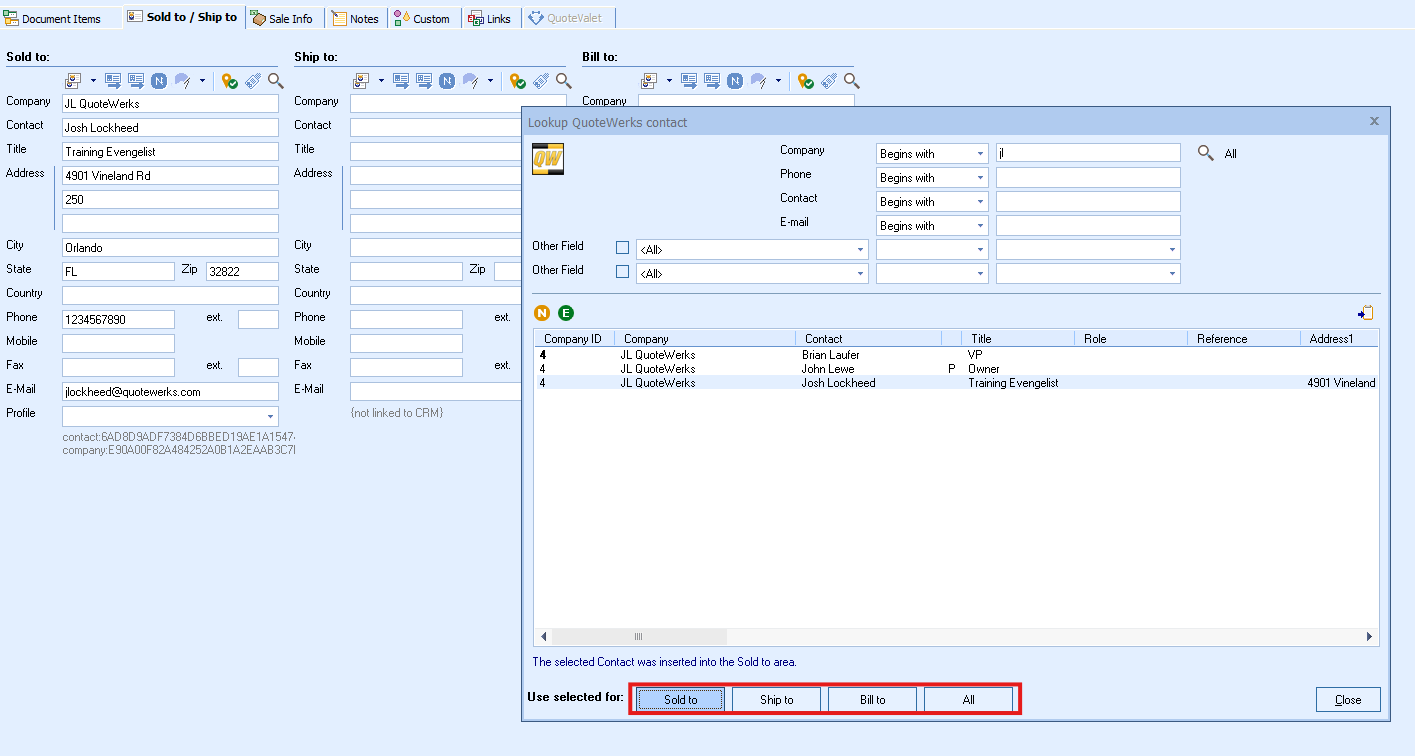Screen dimensions: 1415x756
Task: Click the blue N icon in Bill to toolbar
Action: [734, 81]
